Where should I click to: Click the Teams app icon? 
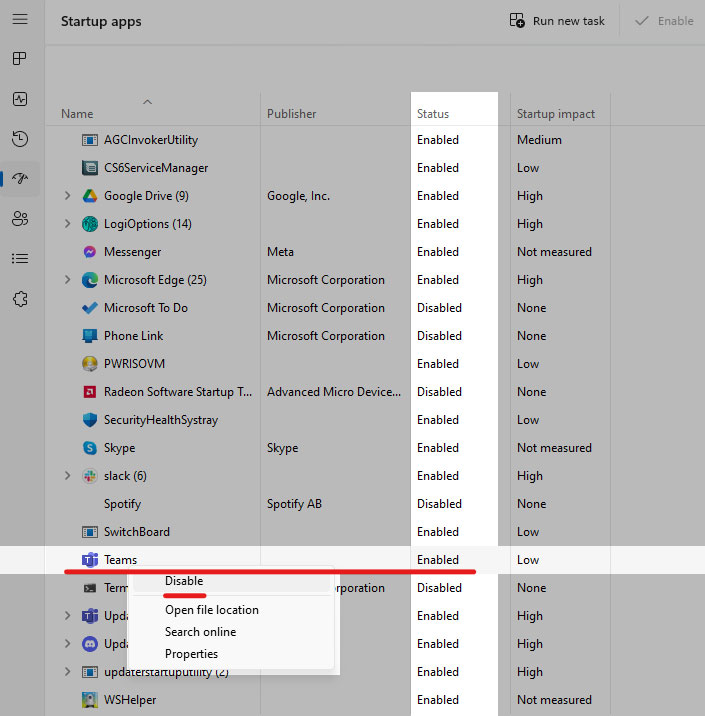tap(89, 560)
